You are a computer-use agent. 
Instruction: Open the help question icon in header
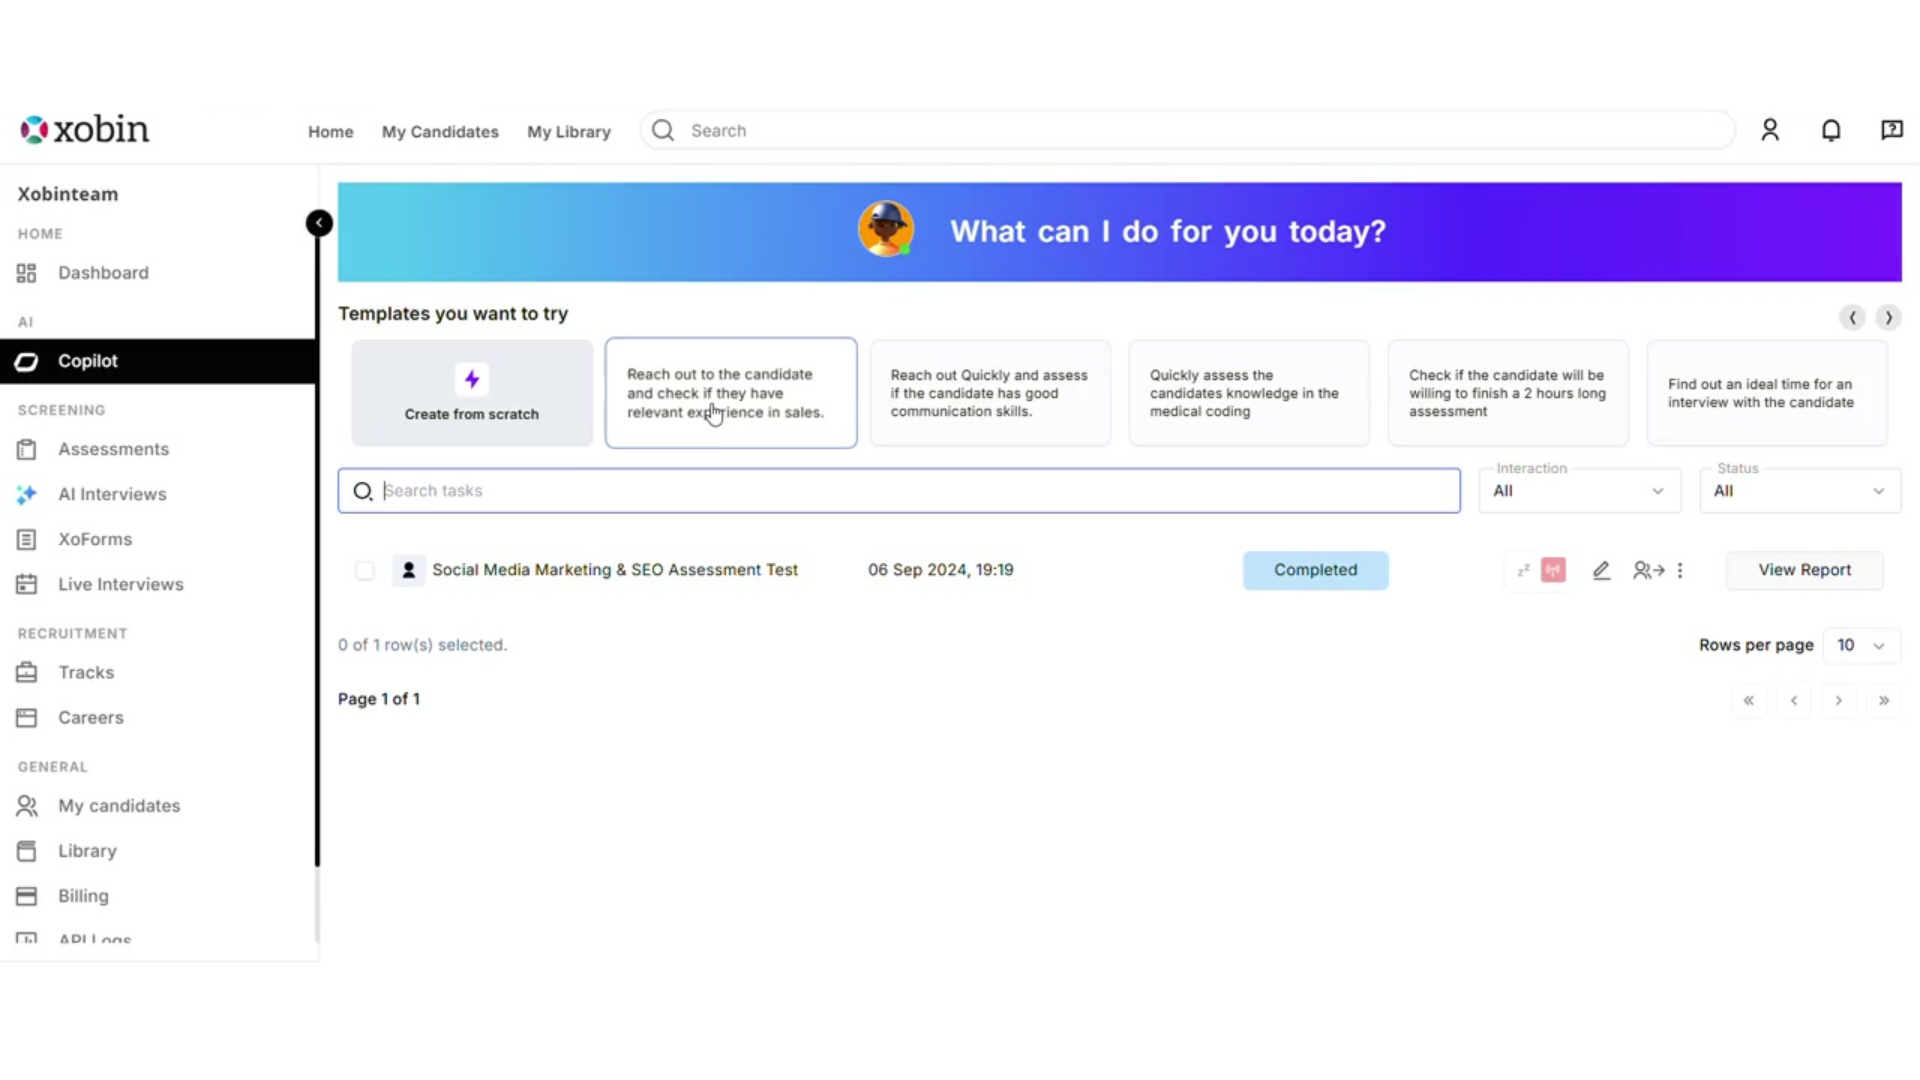(1891, 130)
